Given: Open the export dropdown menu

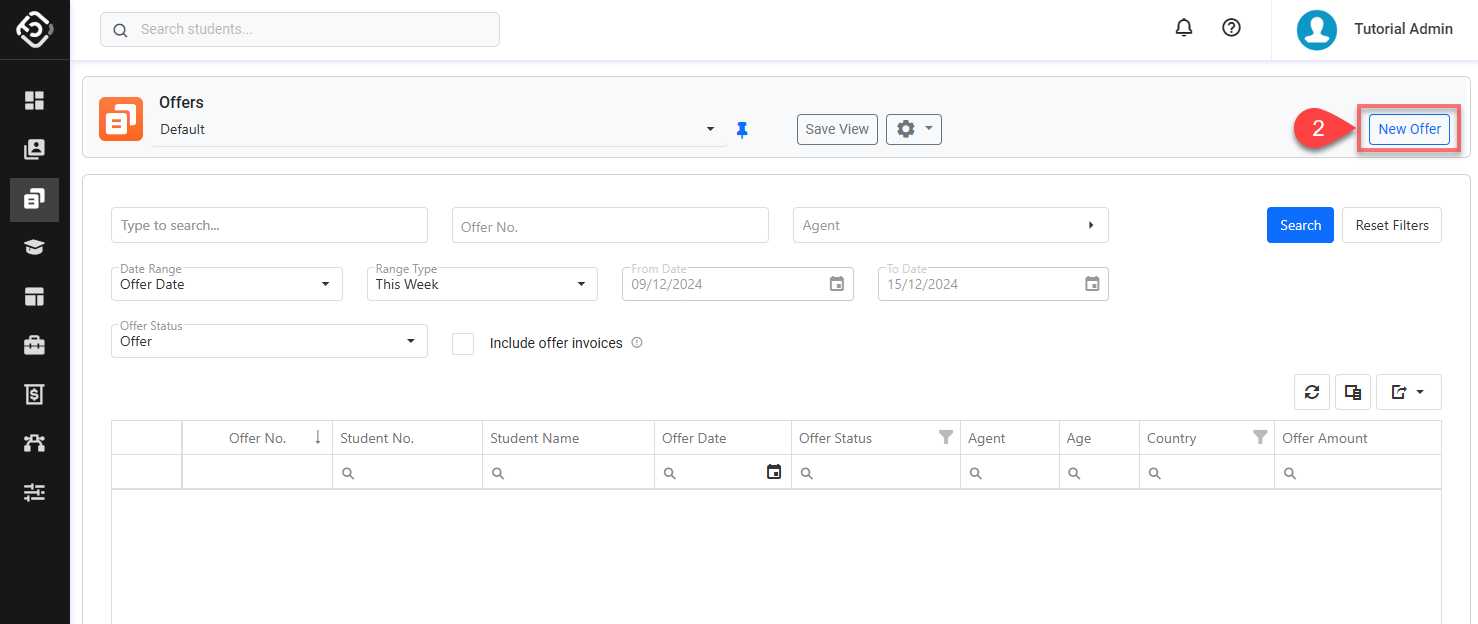Looking at the screenshot, I should (1408, 393).
